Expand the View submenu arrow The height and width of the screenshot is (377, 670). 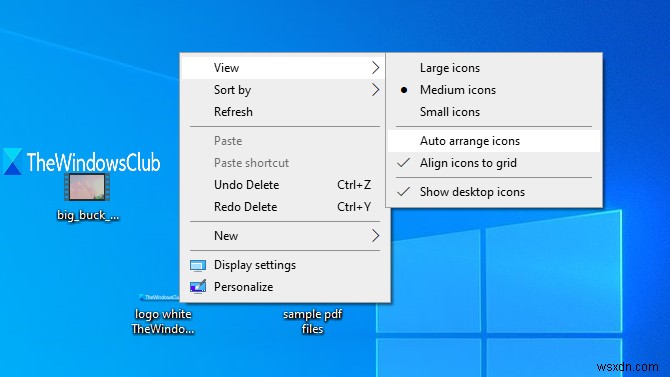click(375, 68)
